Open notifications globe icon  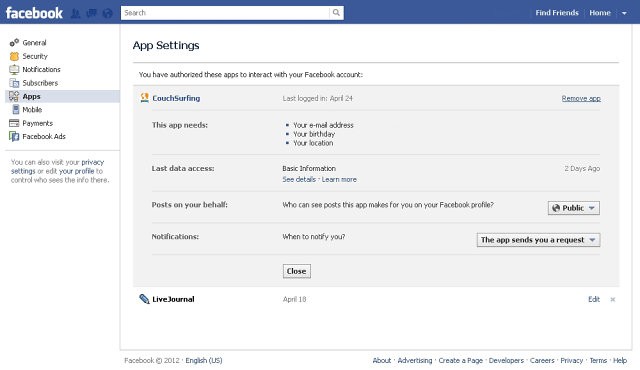(x=107, y=13)
